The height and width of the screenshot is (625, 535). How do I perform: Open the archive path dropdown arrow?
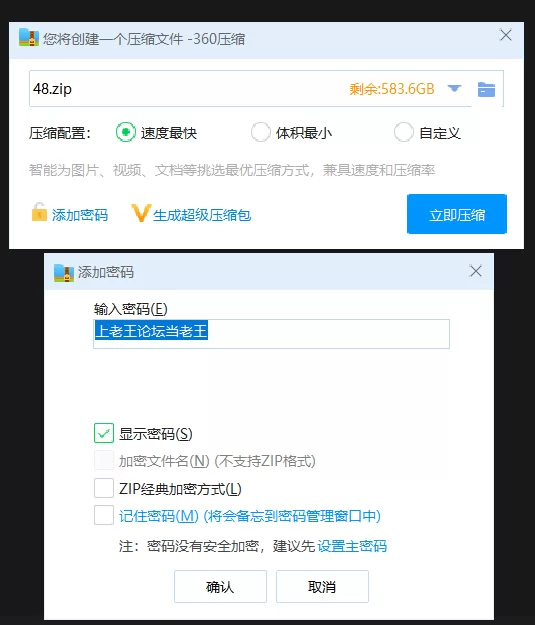454,88
